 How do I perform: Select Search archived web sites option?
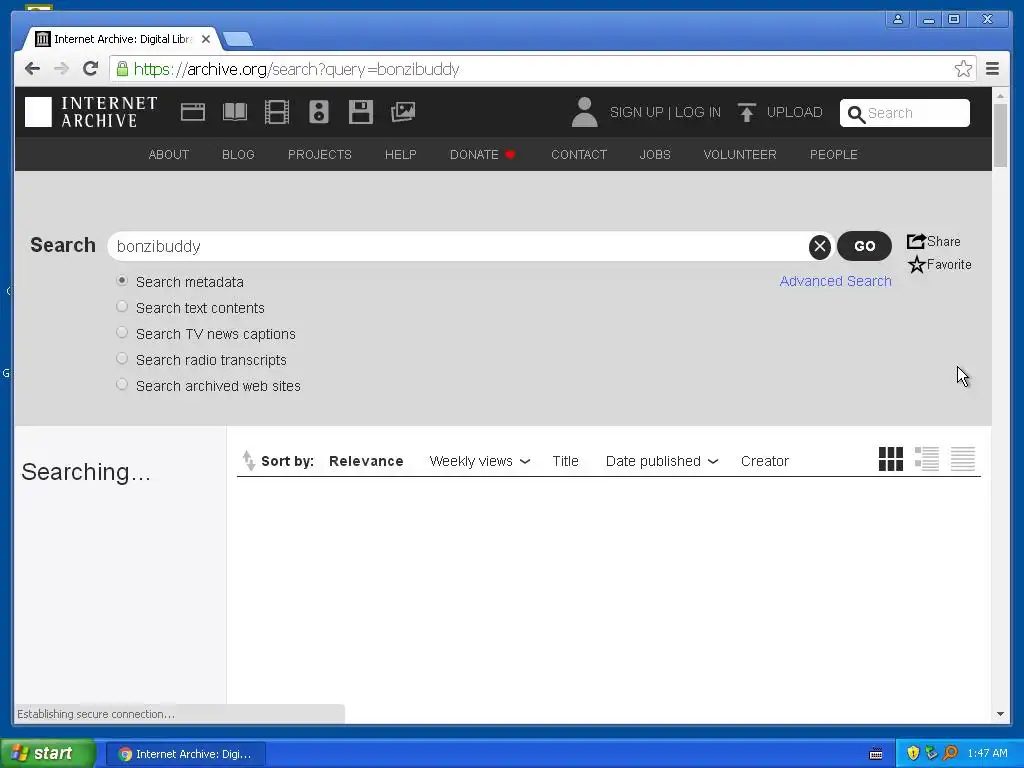coord(121,385)
